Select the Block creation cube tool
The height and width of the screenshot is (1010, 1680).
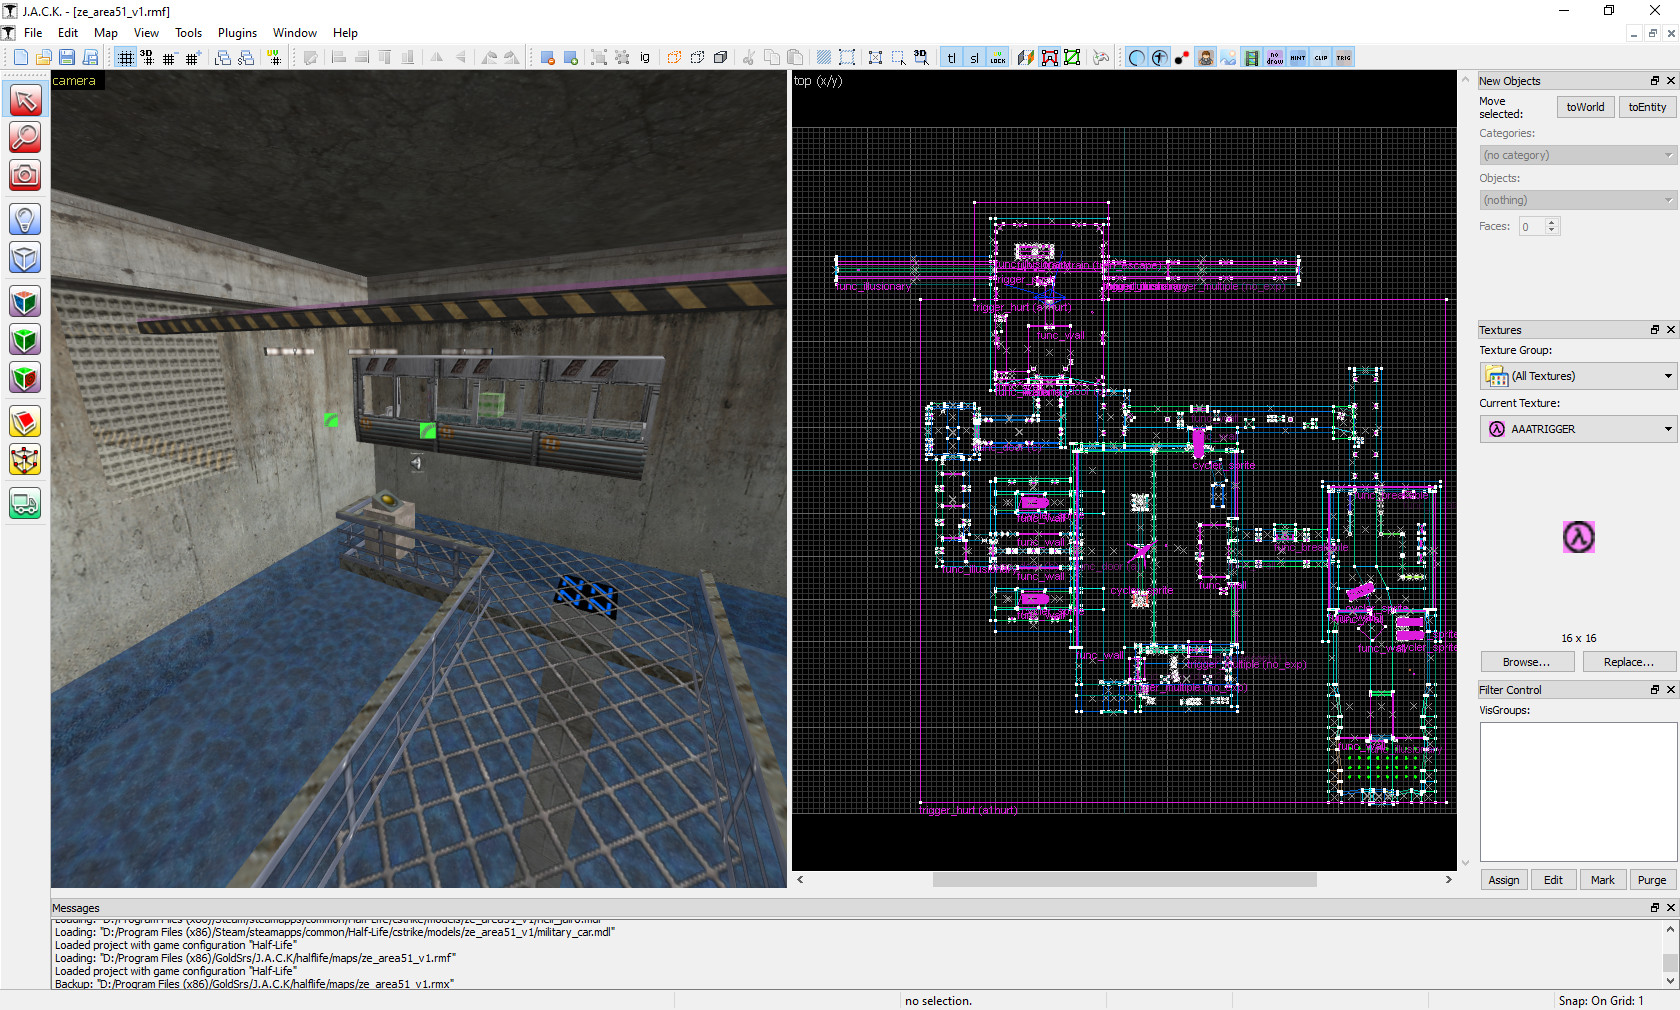(x=25, y=257)
